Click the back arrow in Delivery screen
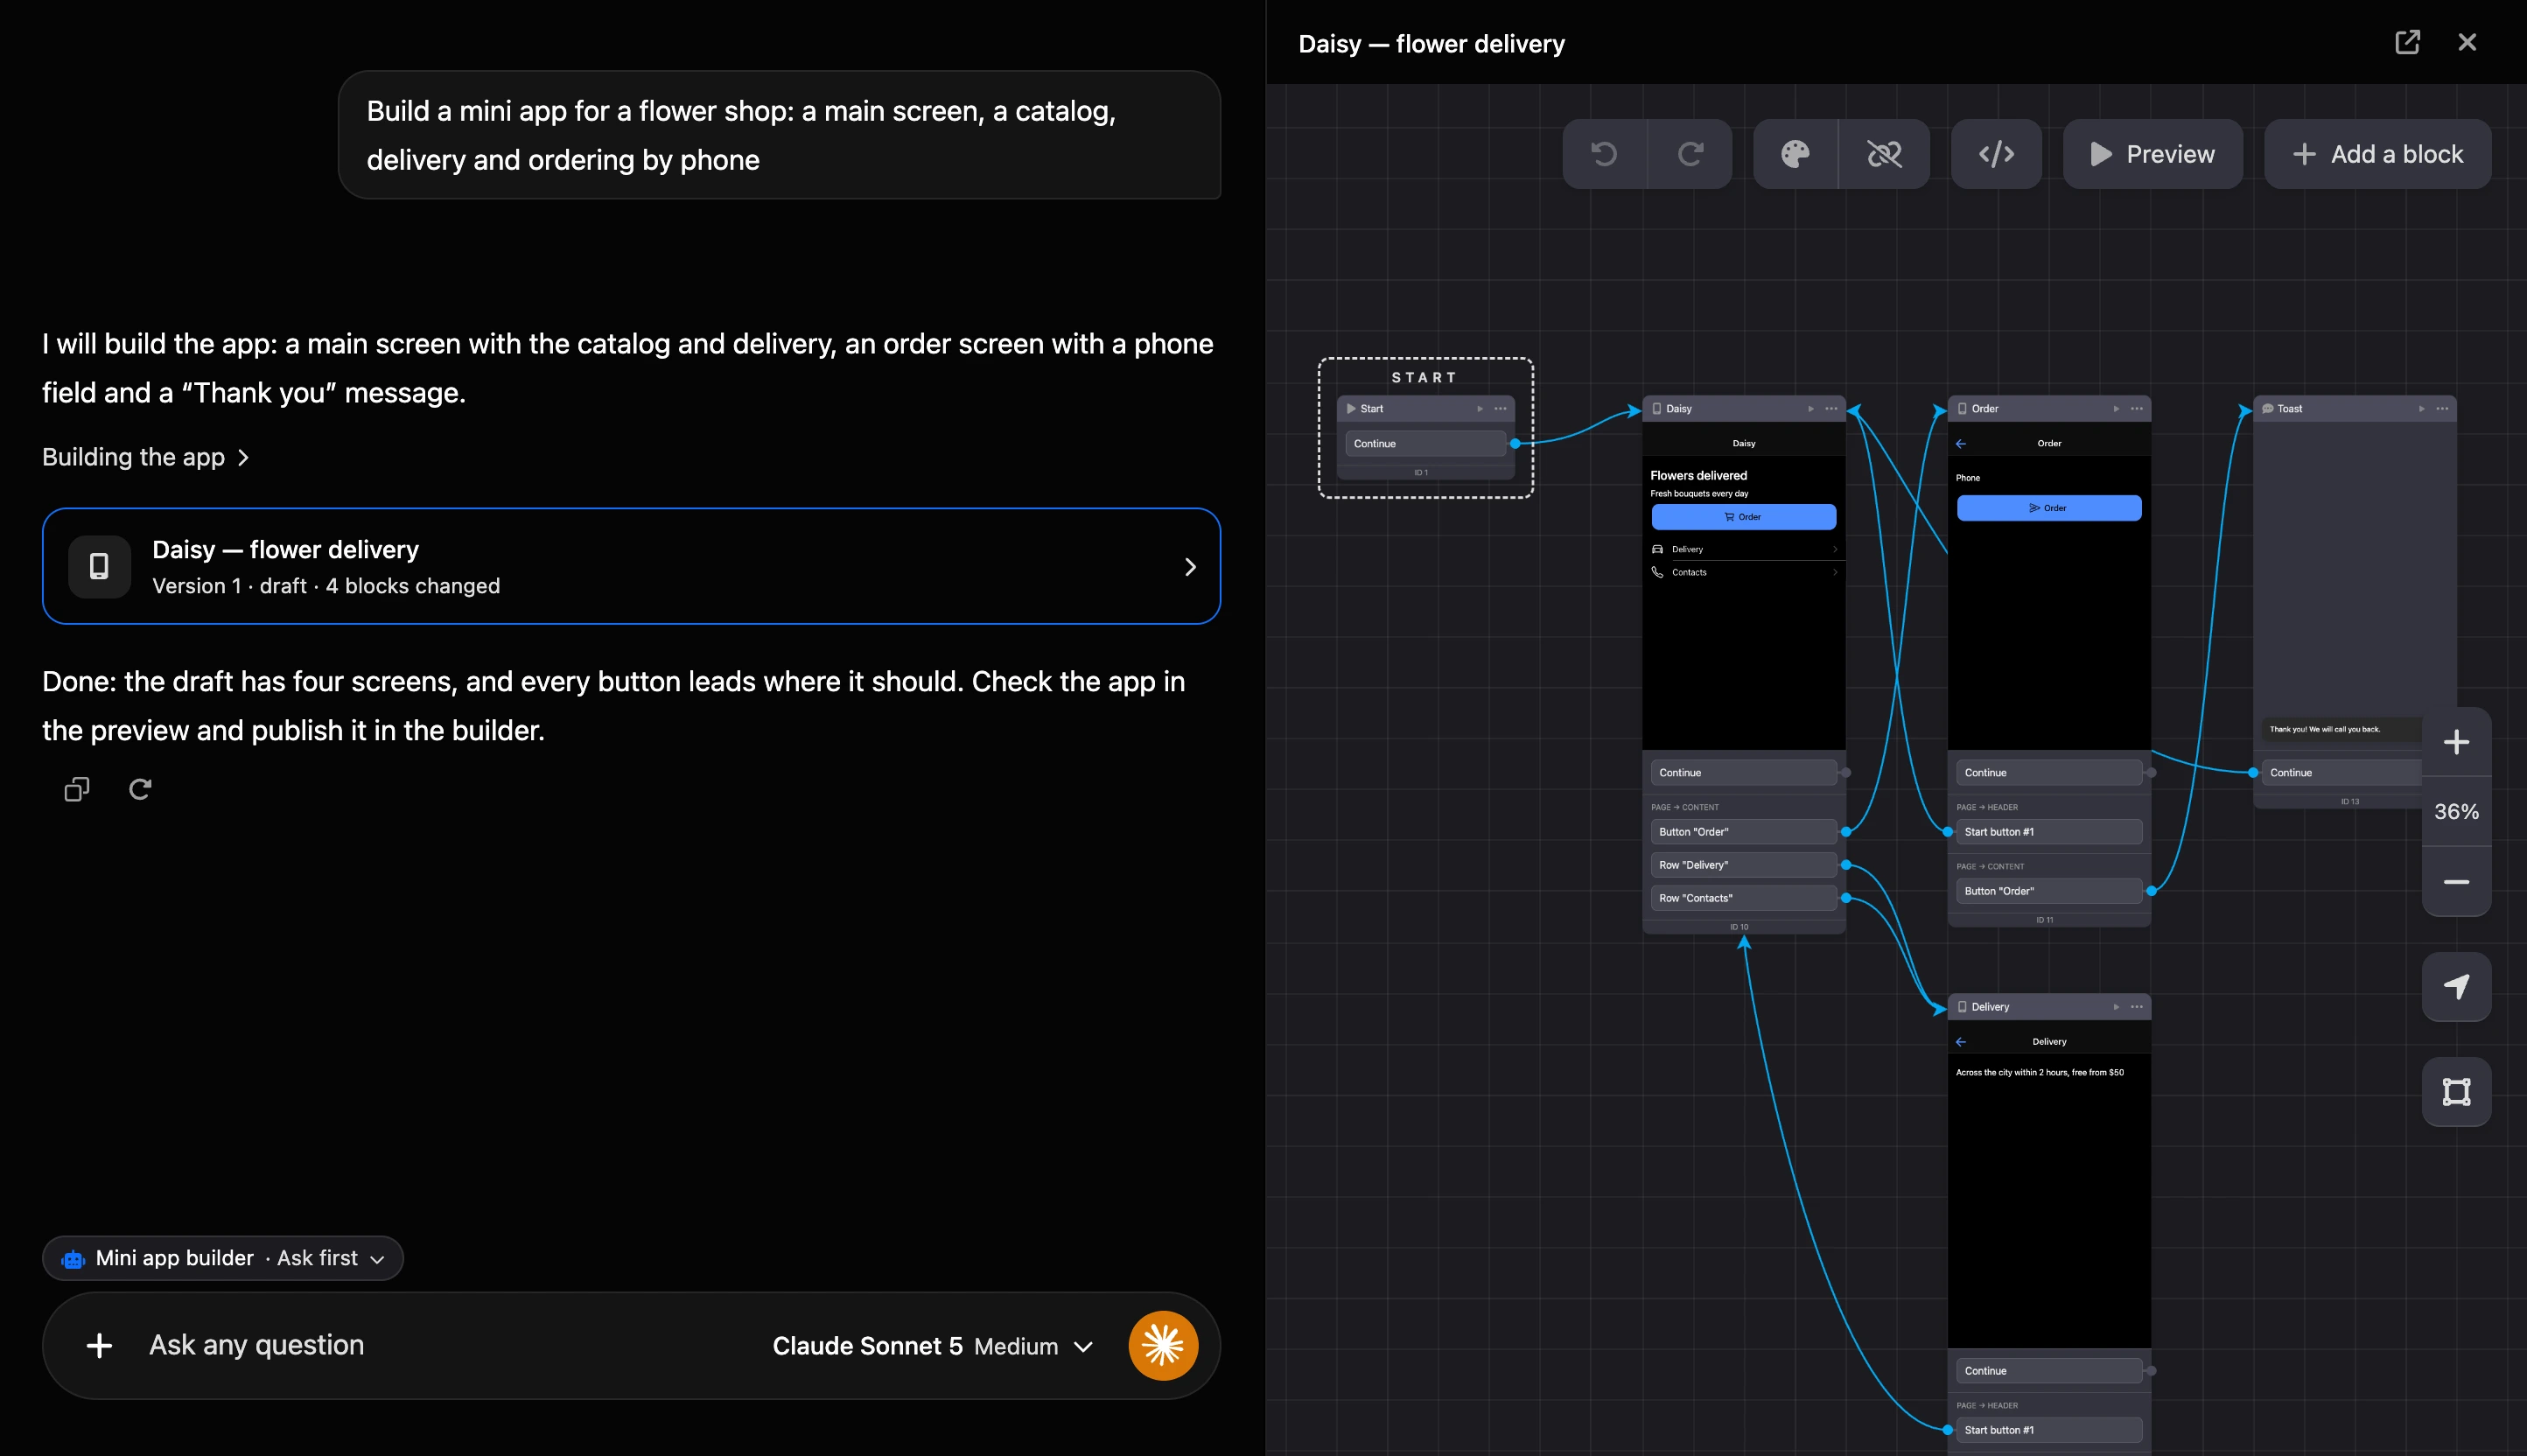The image size is (2527, 1456). 1961,1042
